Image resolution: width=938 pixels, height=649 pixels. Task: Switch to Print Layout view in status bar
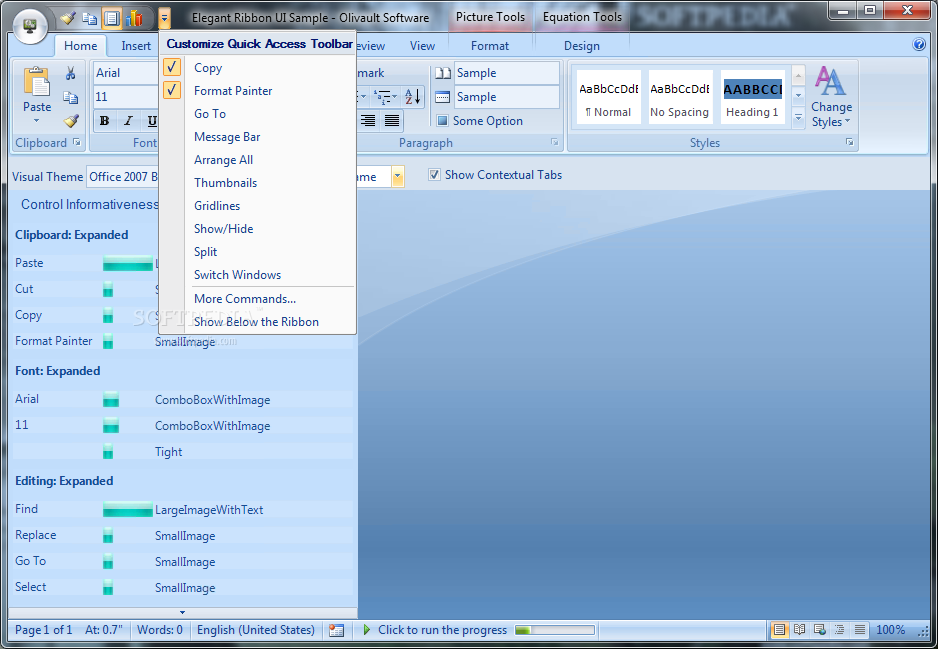pos(779,630)
